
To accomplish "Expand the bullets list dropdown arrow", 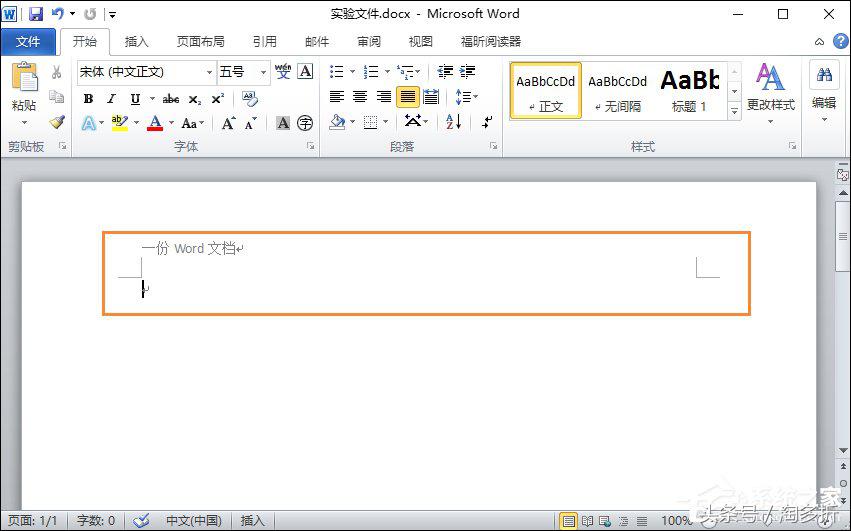I will pyautogui.click(x=352, y=72).
